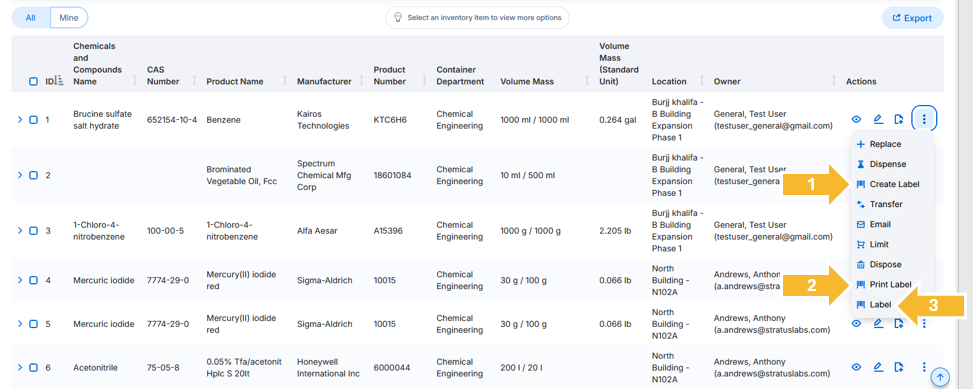The image size is (973, 389).
Task: Select the checkbox for row ID 1
Action: point(34,119)
